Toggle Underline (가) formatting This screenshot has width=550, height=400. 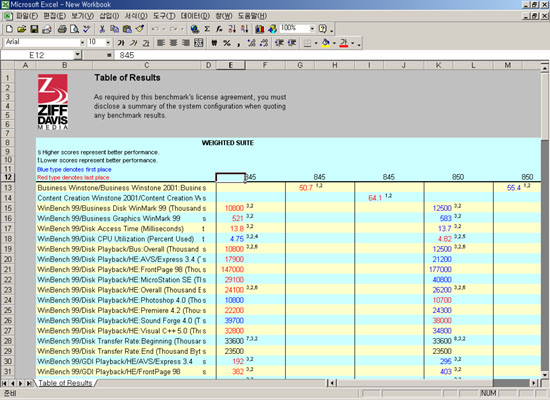[x=146, y=43]
